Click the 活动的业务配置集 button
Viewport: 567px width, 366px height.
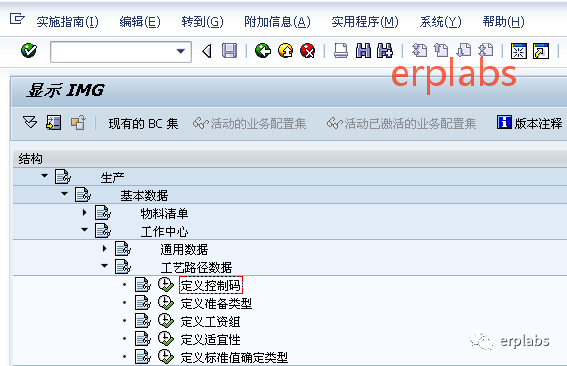coord(250,124)
